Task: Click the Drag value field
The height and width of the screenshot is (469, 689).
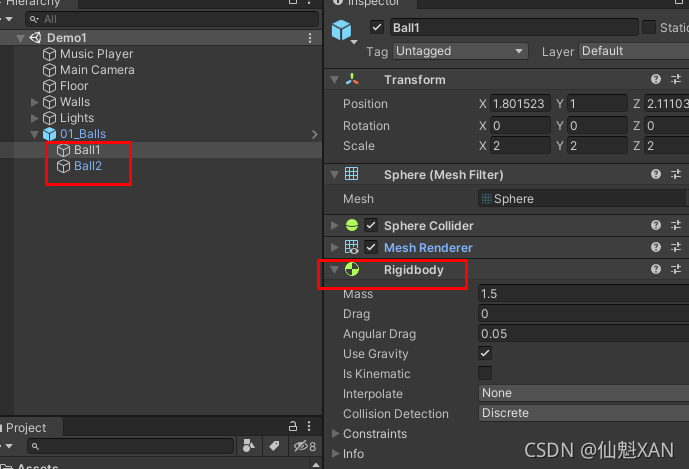Action: click(584, 314)
